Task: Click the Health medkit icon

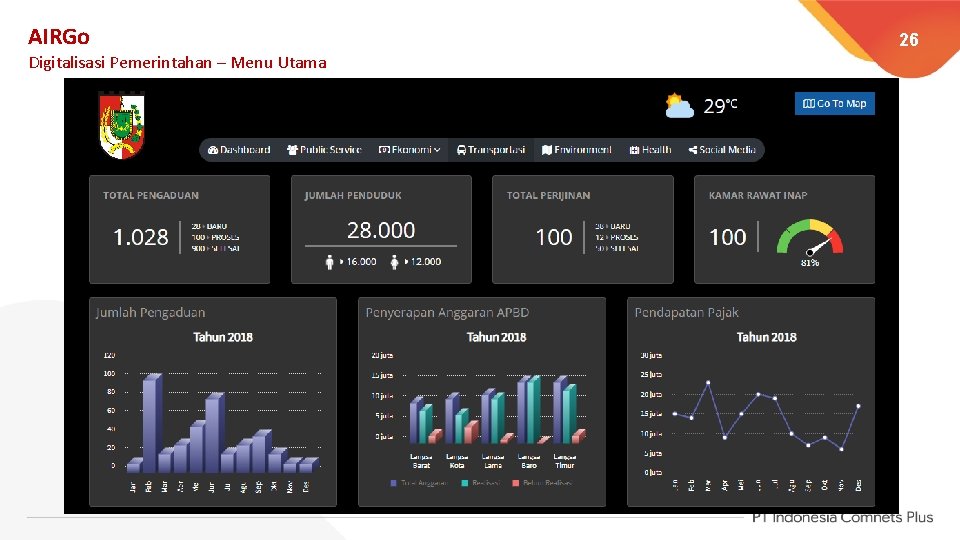Action: [634, 150]
